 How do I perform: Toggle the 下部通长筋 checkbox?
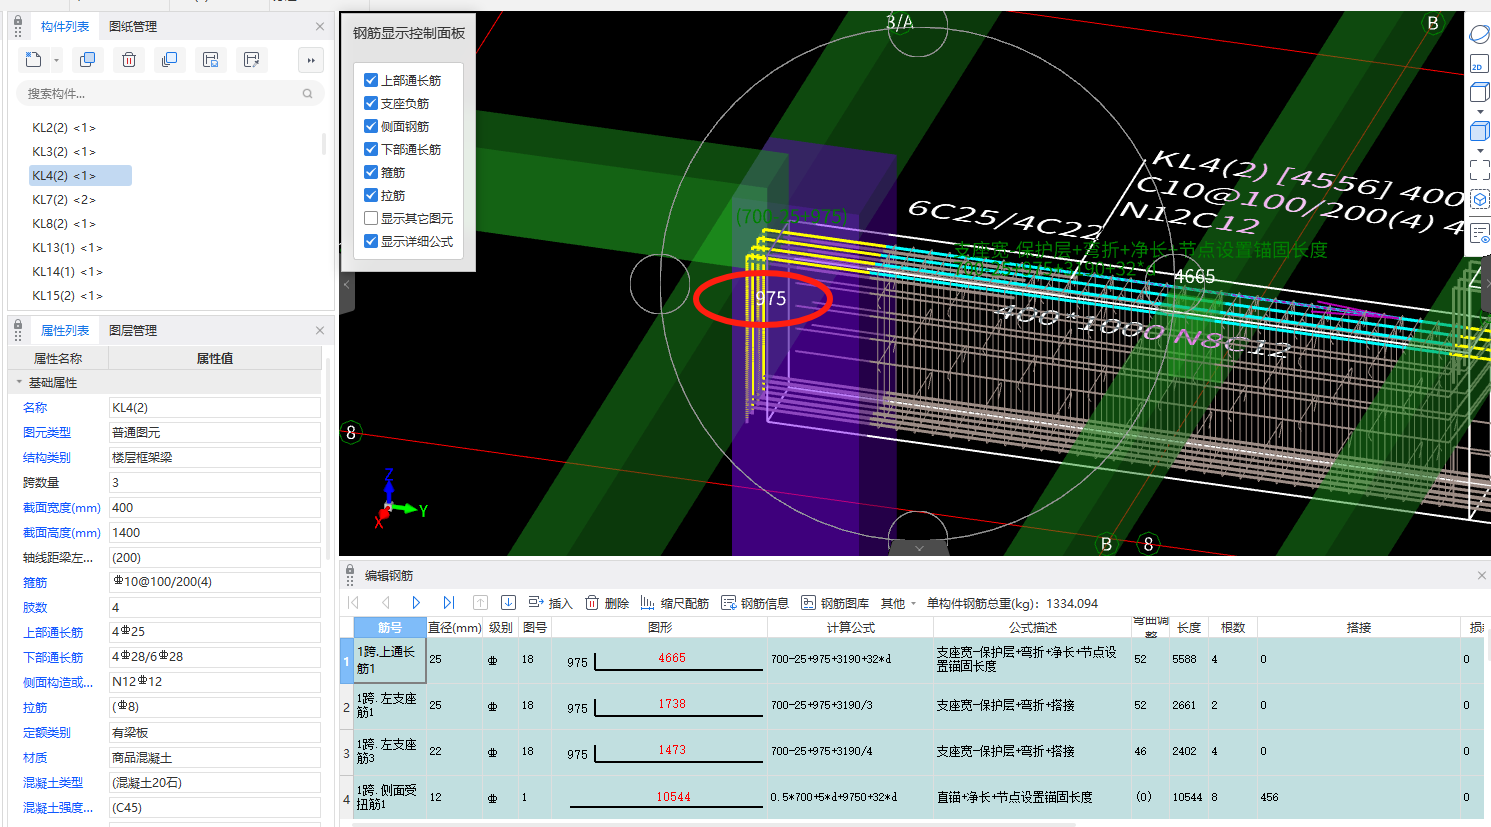[x=371, y=149]
